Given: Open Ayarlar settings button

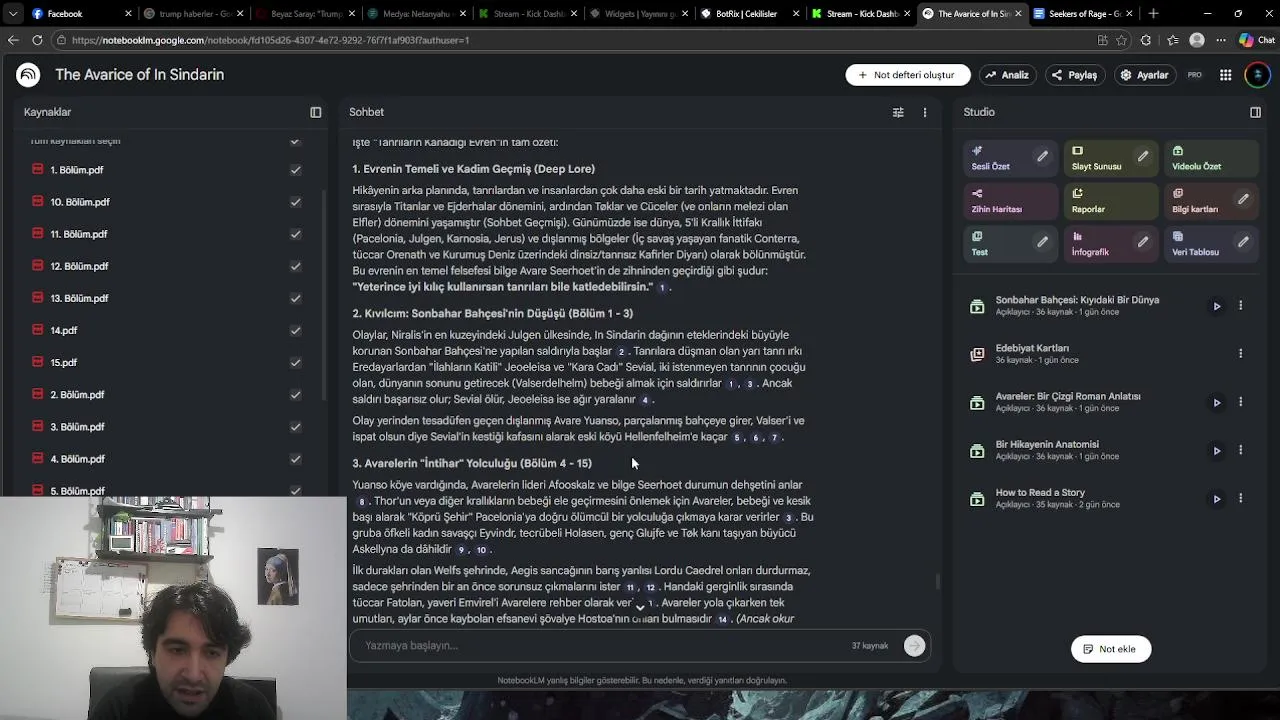Looking at the screenshot, I should point(1144,75).
